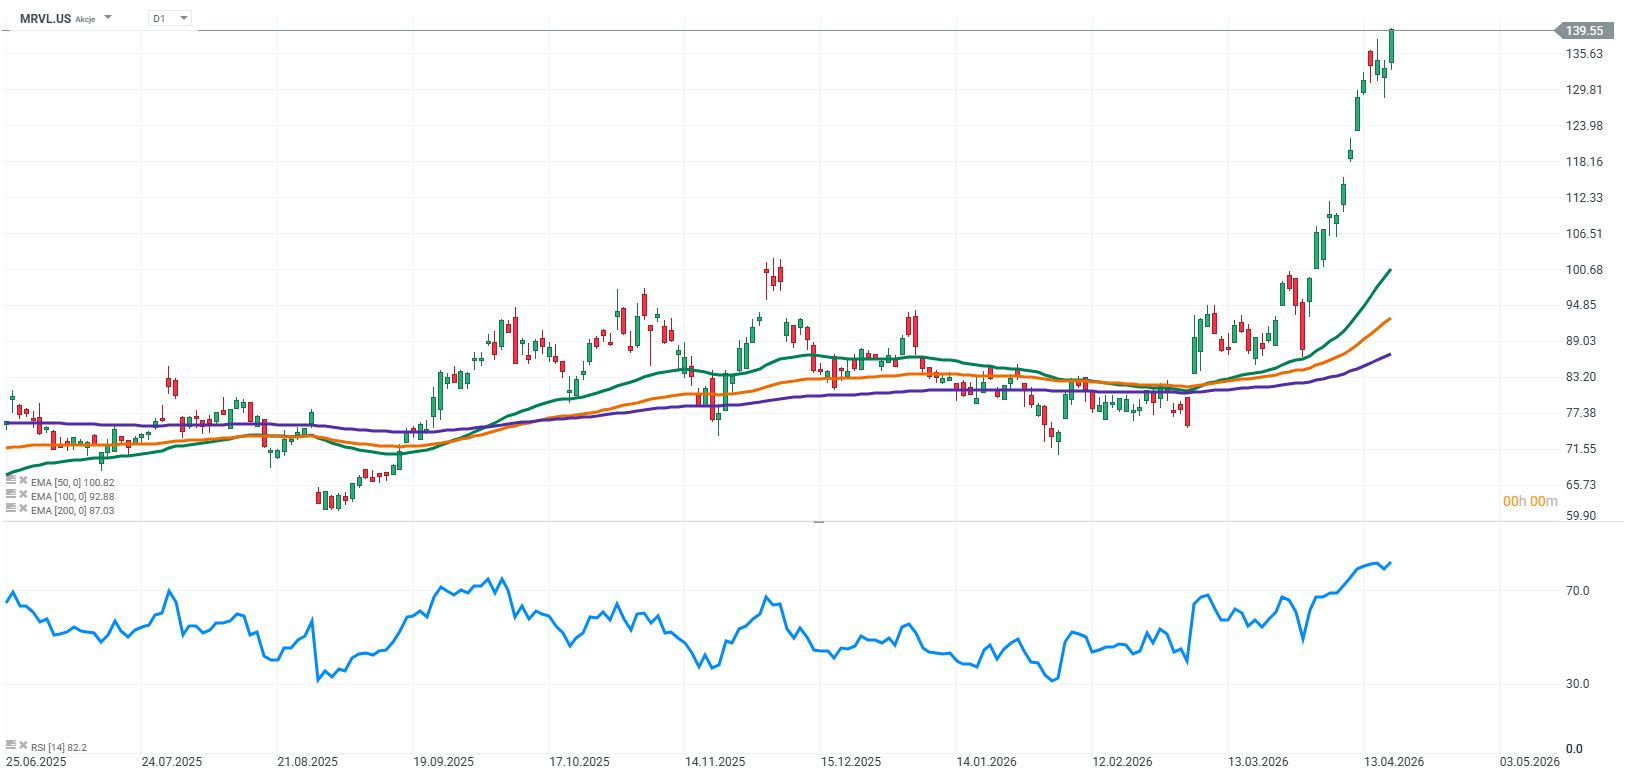Click the MRVL.US symbol name
This screenshot has height=779, width=1626.
(x=45, y=18)
